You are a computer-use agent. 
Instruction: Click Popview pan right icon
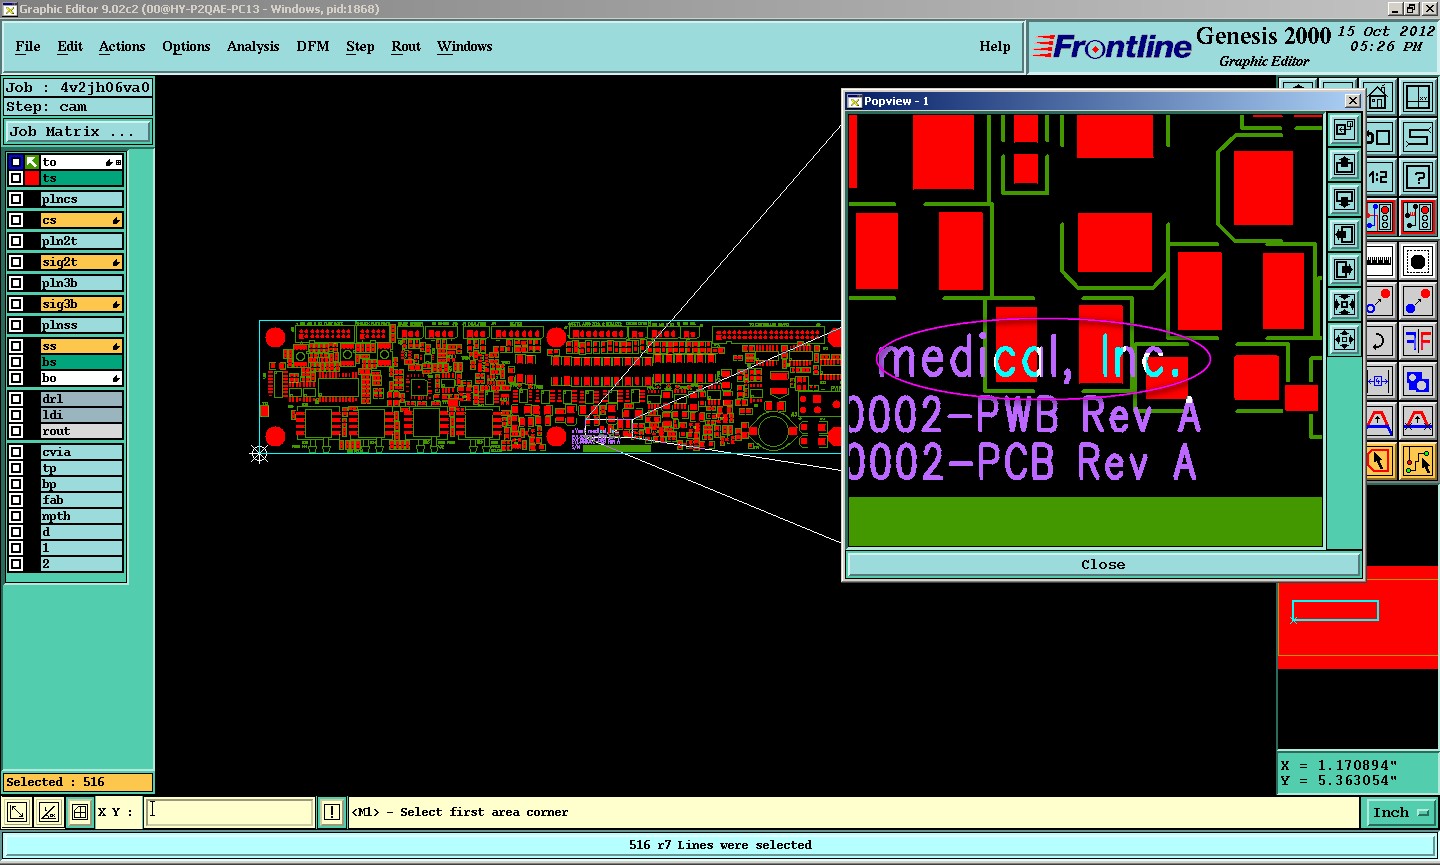pyautogui.click(x=1345, y=270)
